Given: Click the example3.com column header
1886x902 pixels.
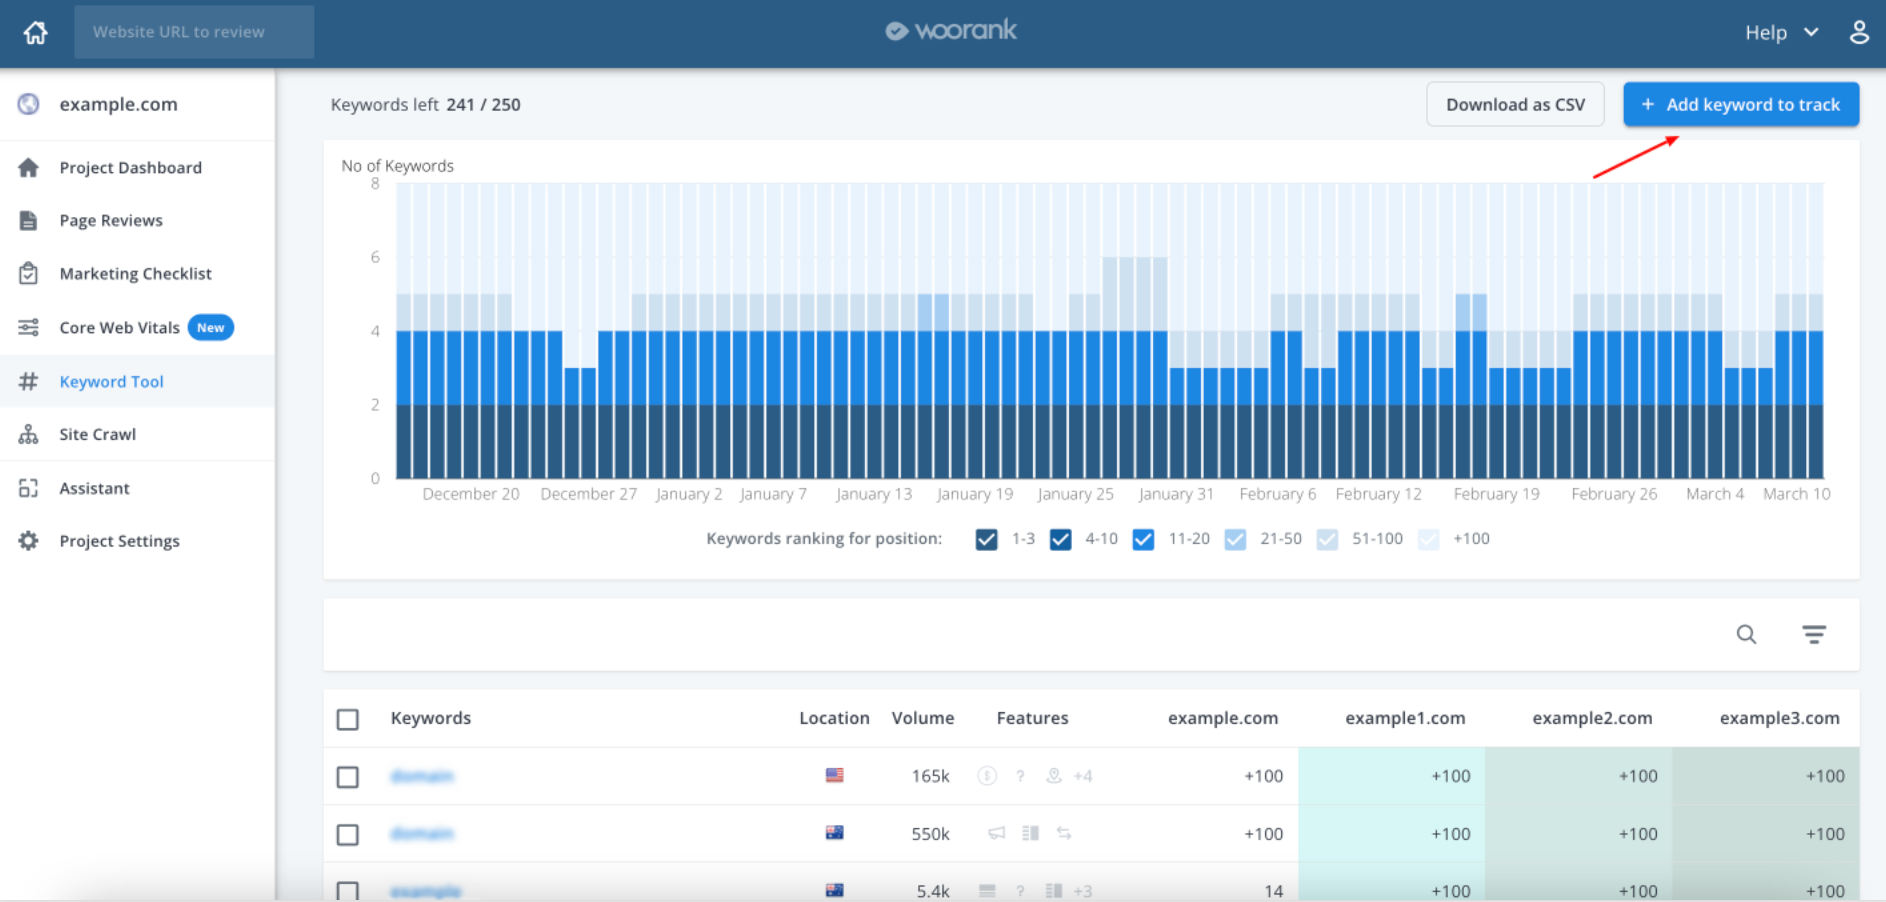Looking at the screenshot, I should [1779, 718].
